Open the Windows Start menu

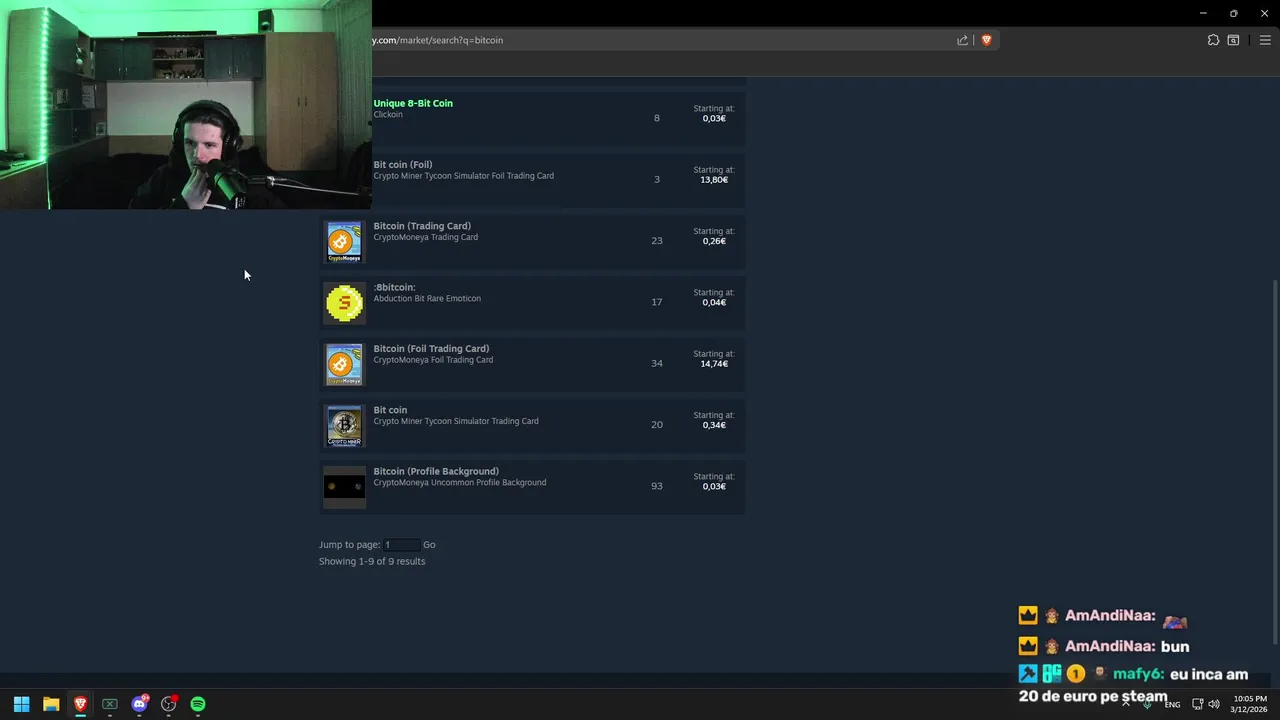[21, 704]
